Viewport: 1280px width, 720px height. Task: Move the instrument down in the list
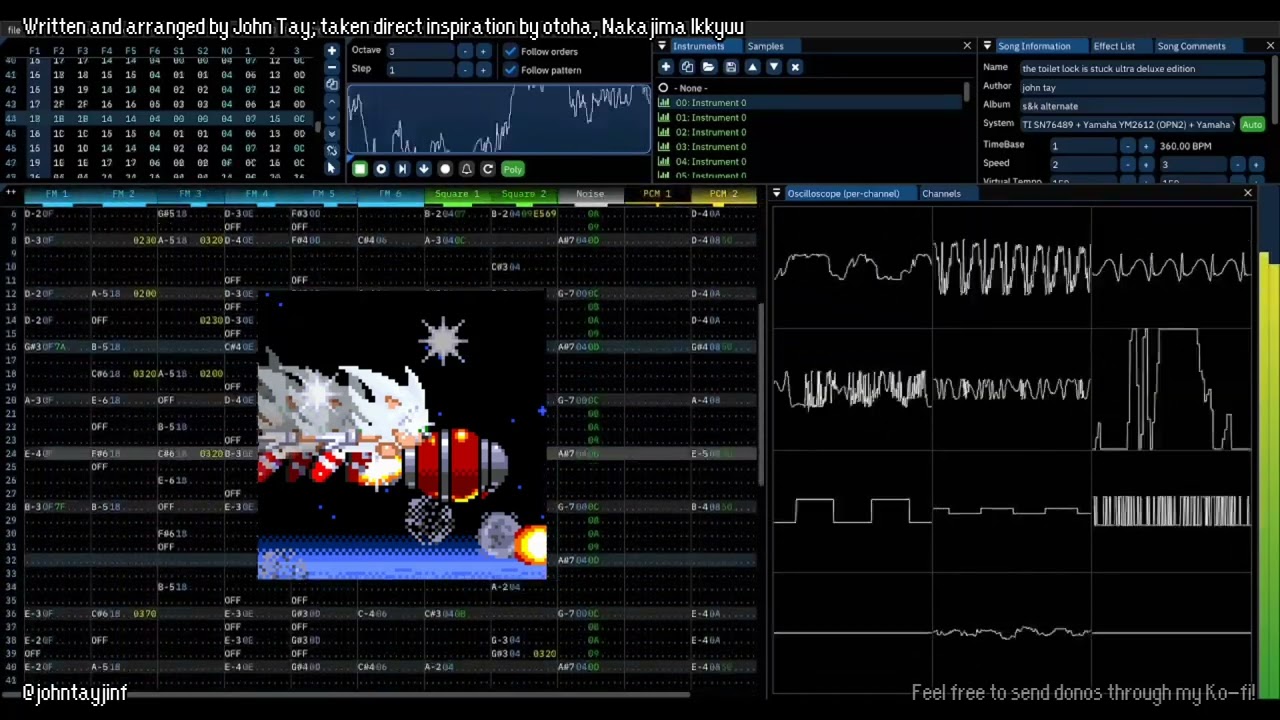coord(773,67)
